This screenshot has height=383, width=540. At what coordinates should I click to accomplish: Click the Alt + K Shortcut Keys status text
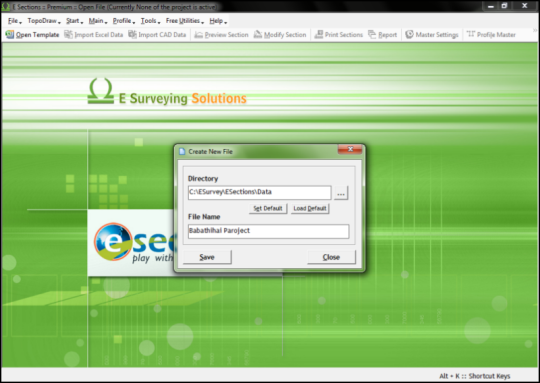coord(475,376)
